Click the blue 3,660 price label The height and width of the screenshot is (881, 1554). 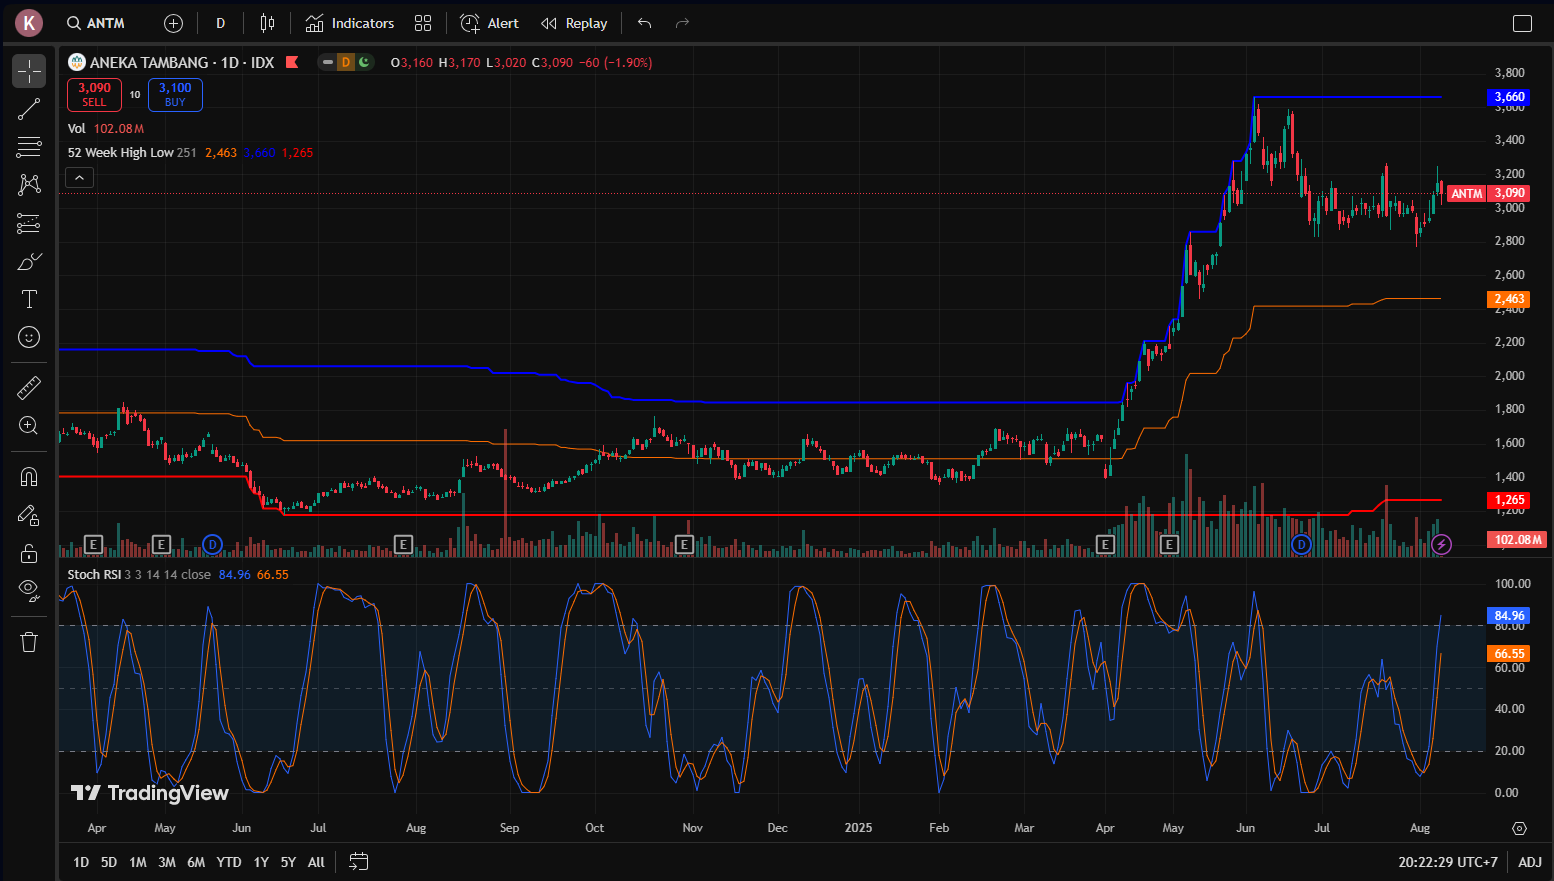(1509, 97)
